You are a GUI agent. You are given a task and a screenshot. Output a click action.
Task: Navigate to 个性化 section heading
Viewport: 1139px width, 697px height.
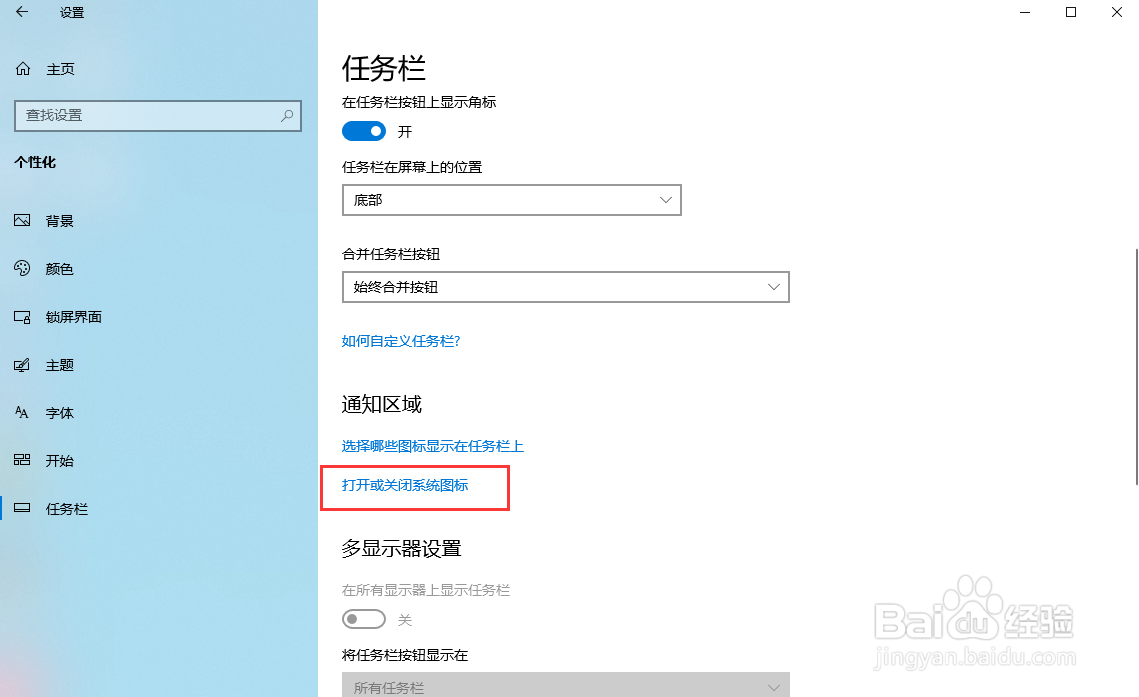35,162
